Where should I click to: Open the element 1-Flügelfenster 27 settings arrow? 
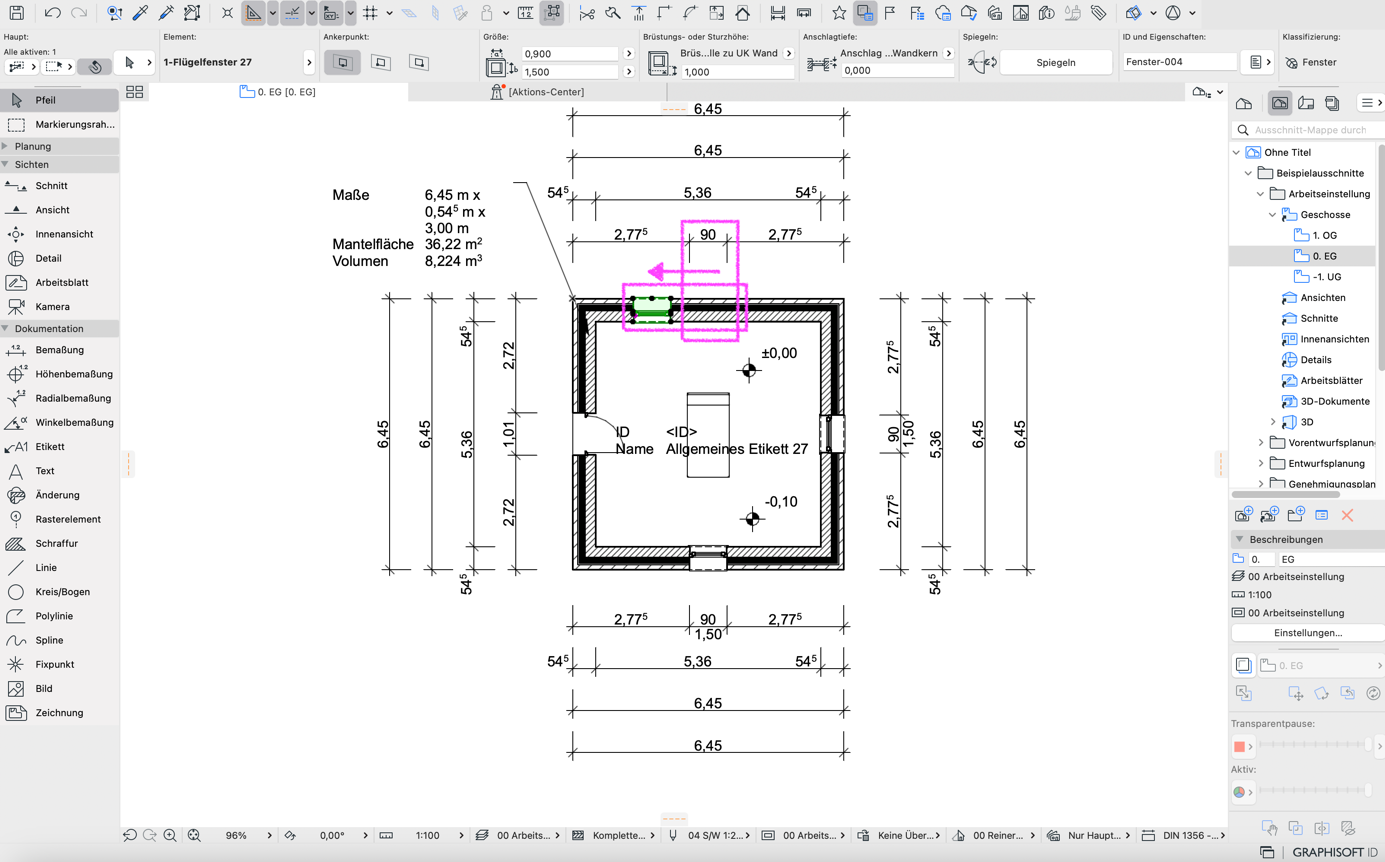(x=308, y=62)
